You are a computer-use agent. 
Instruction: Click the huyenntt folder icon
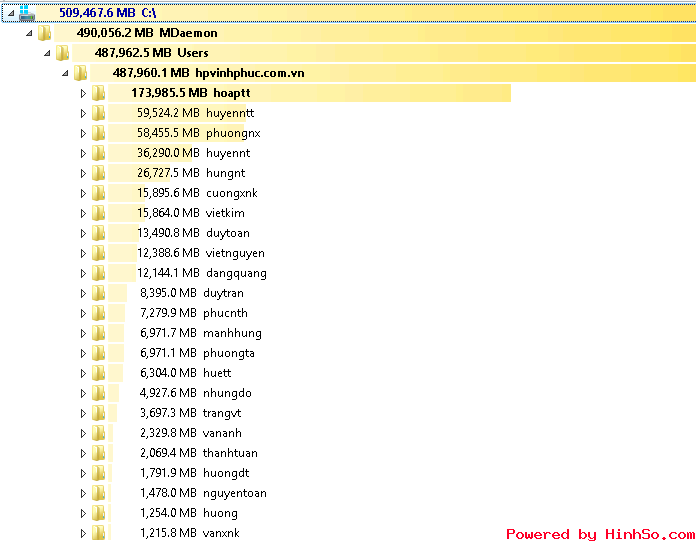coord(99,113)
